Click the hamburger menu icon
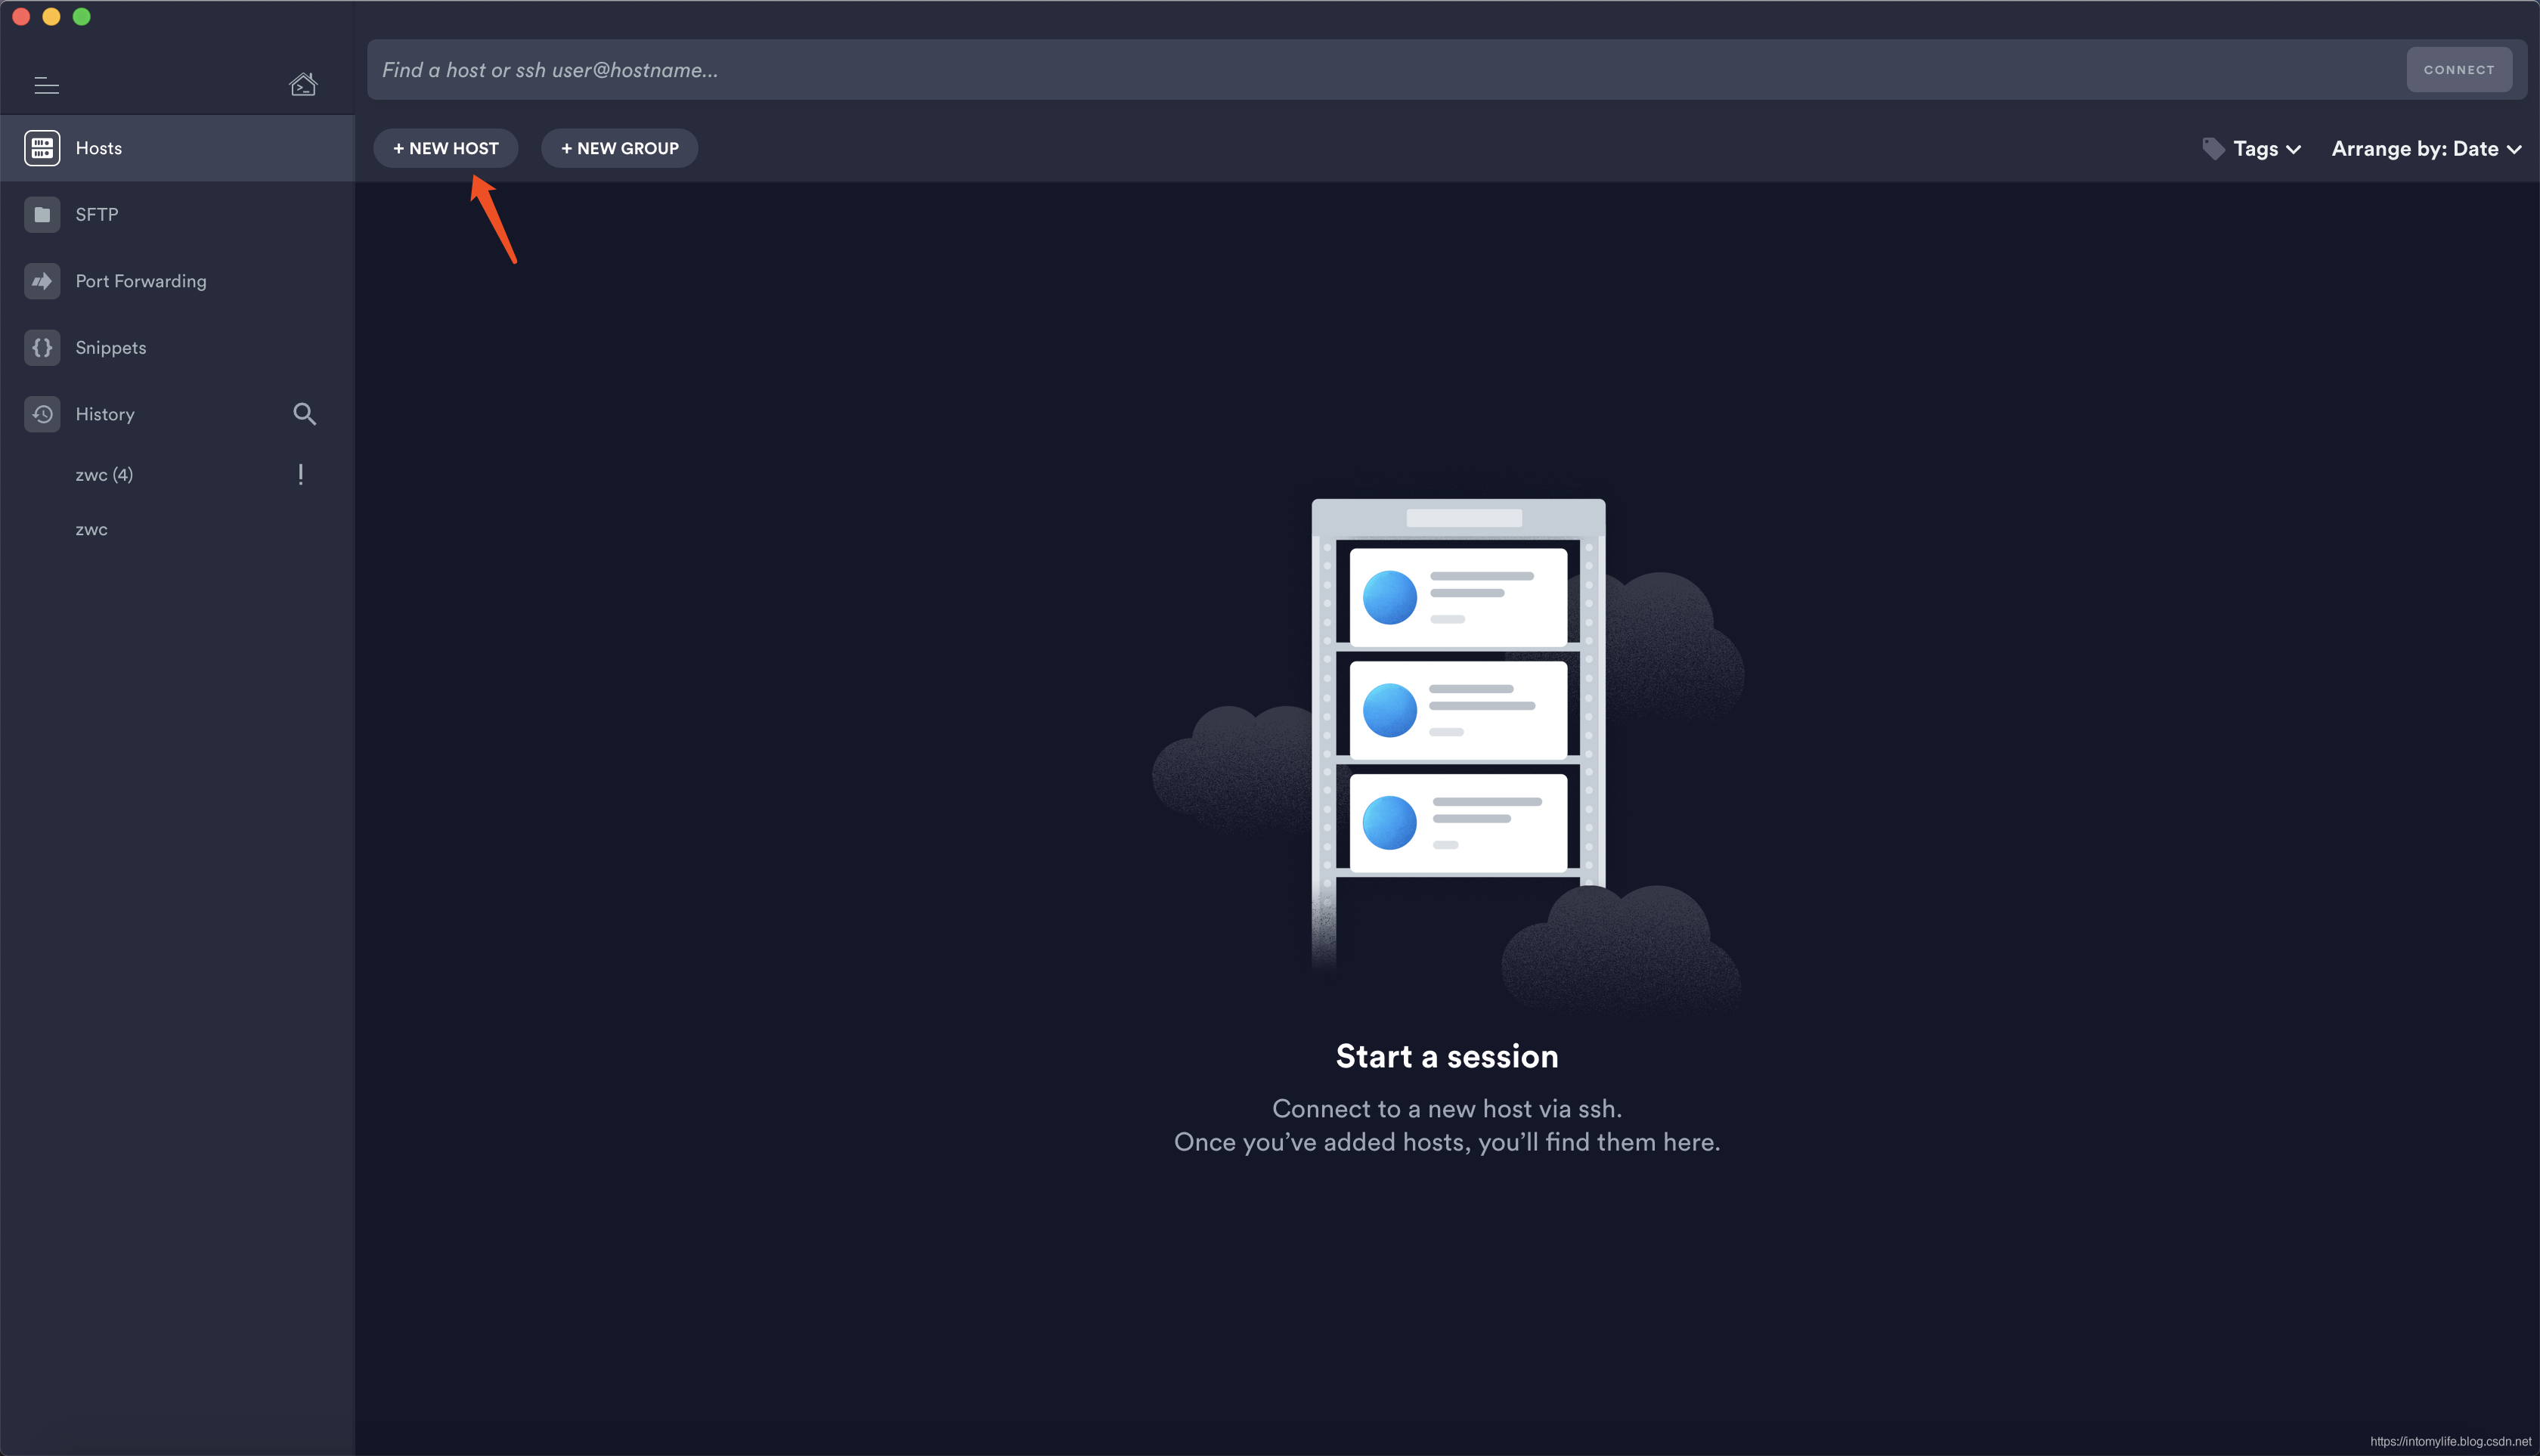 46,86
